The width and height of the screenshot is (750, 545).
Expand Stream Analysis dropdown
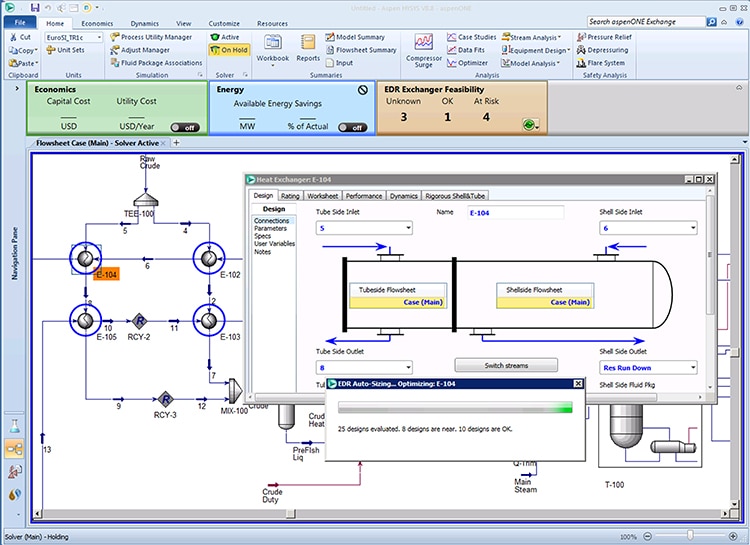tap(531, 37)
